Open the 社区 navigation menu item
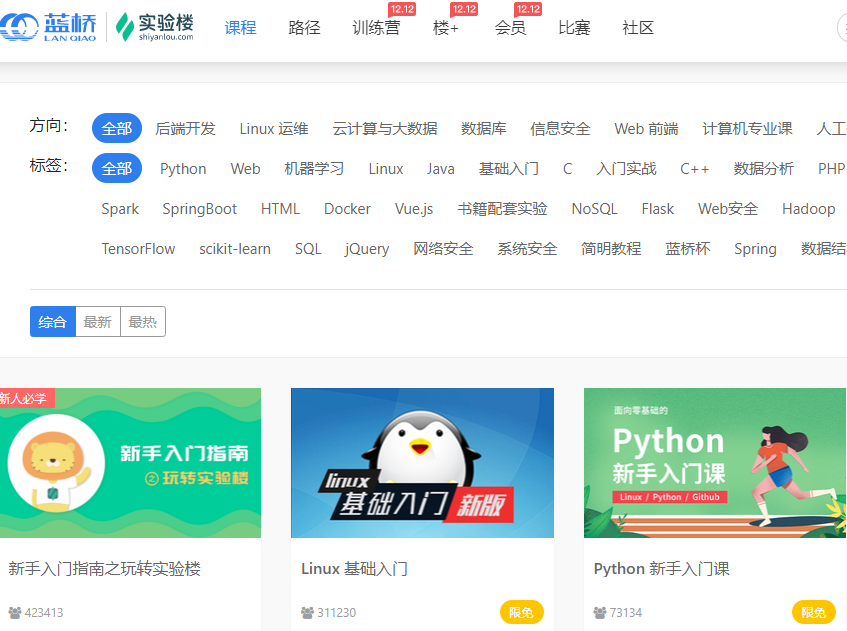 638,28
